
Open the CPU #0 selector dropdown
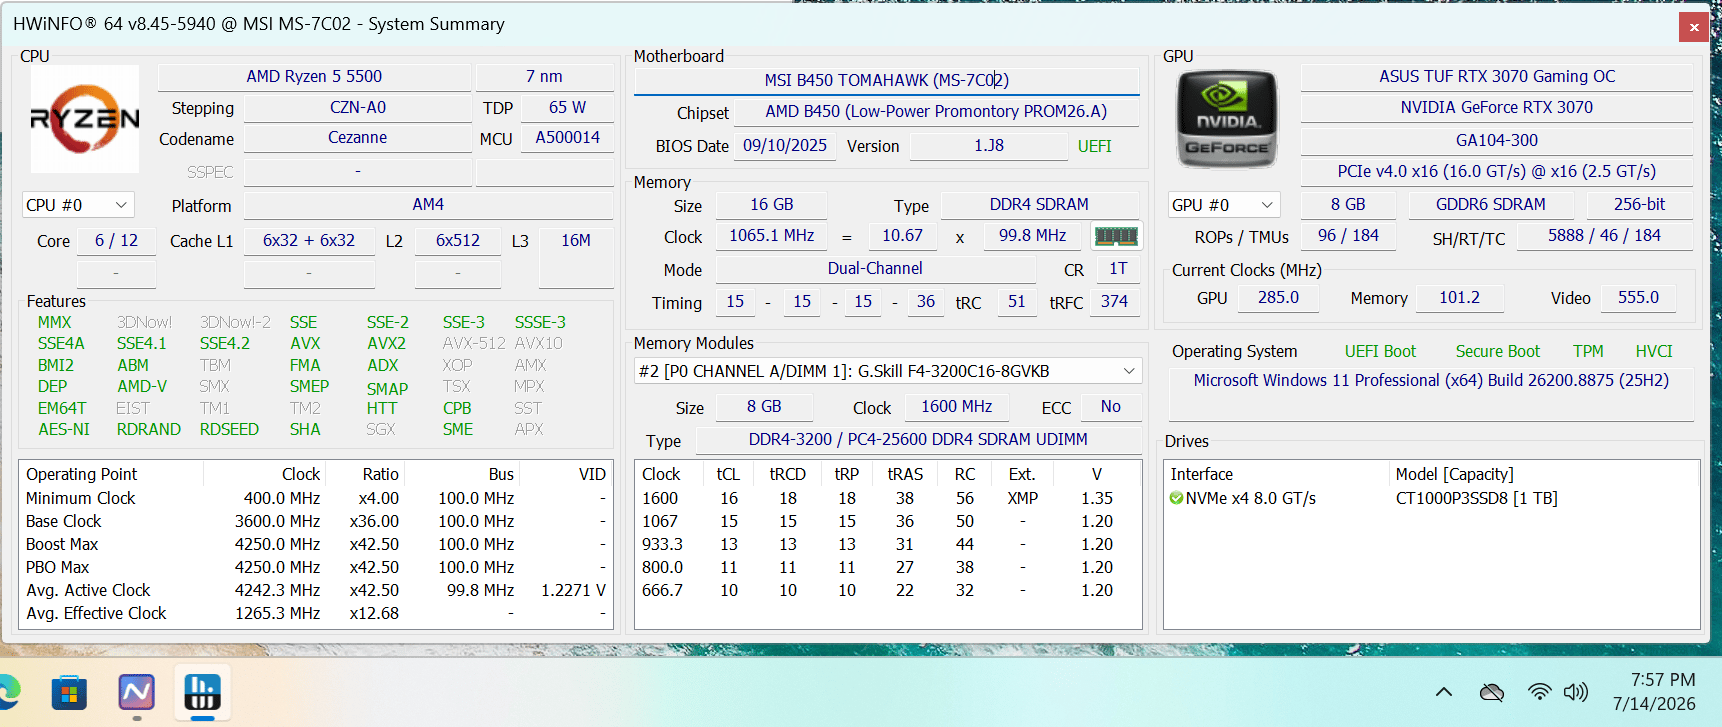tap(78, 205)
